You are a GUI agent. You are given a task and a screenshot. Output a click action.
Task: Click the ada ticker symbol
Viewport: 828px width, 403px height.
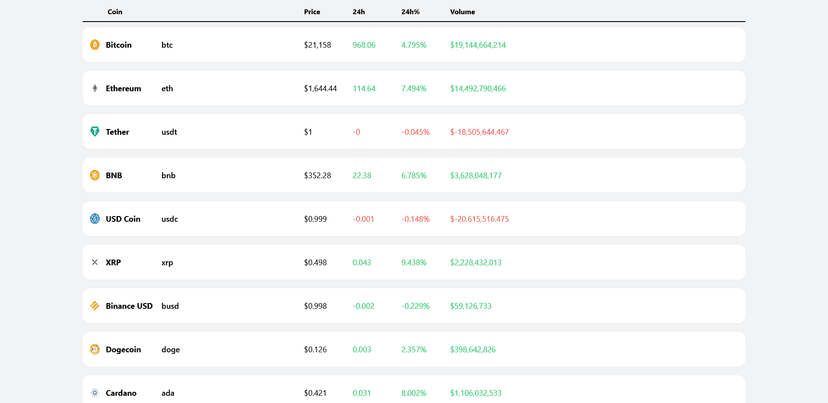(x=168, y=392)
